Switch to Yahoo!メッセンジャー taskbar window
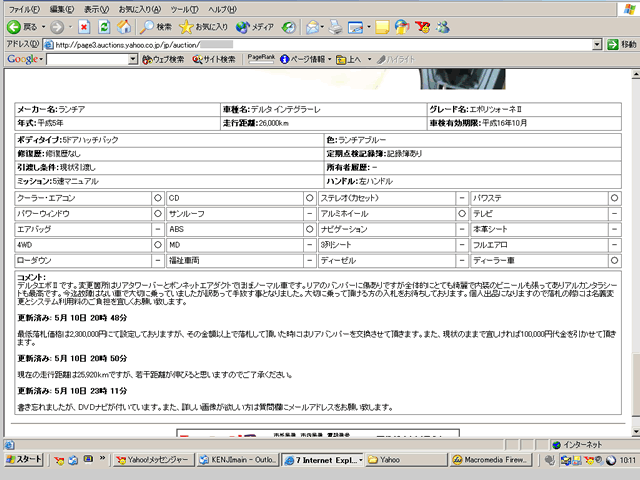This screenshot has height=480, width=640. click(x=153, y=460)
